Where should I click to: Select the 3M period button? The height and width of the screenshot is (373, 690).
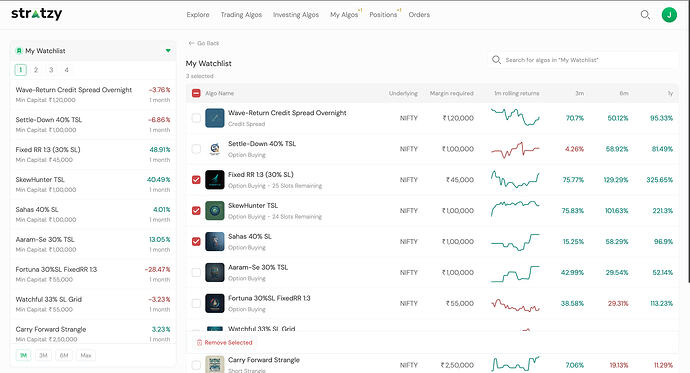click(43, 355)
